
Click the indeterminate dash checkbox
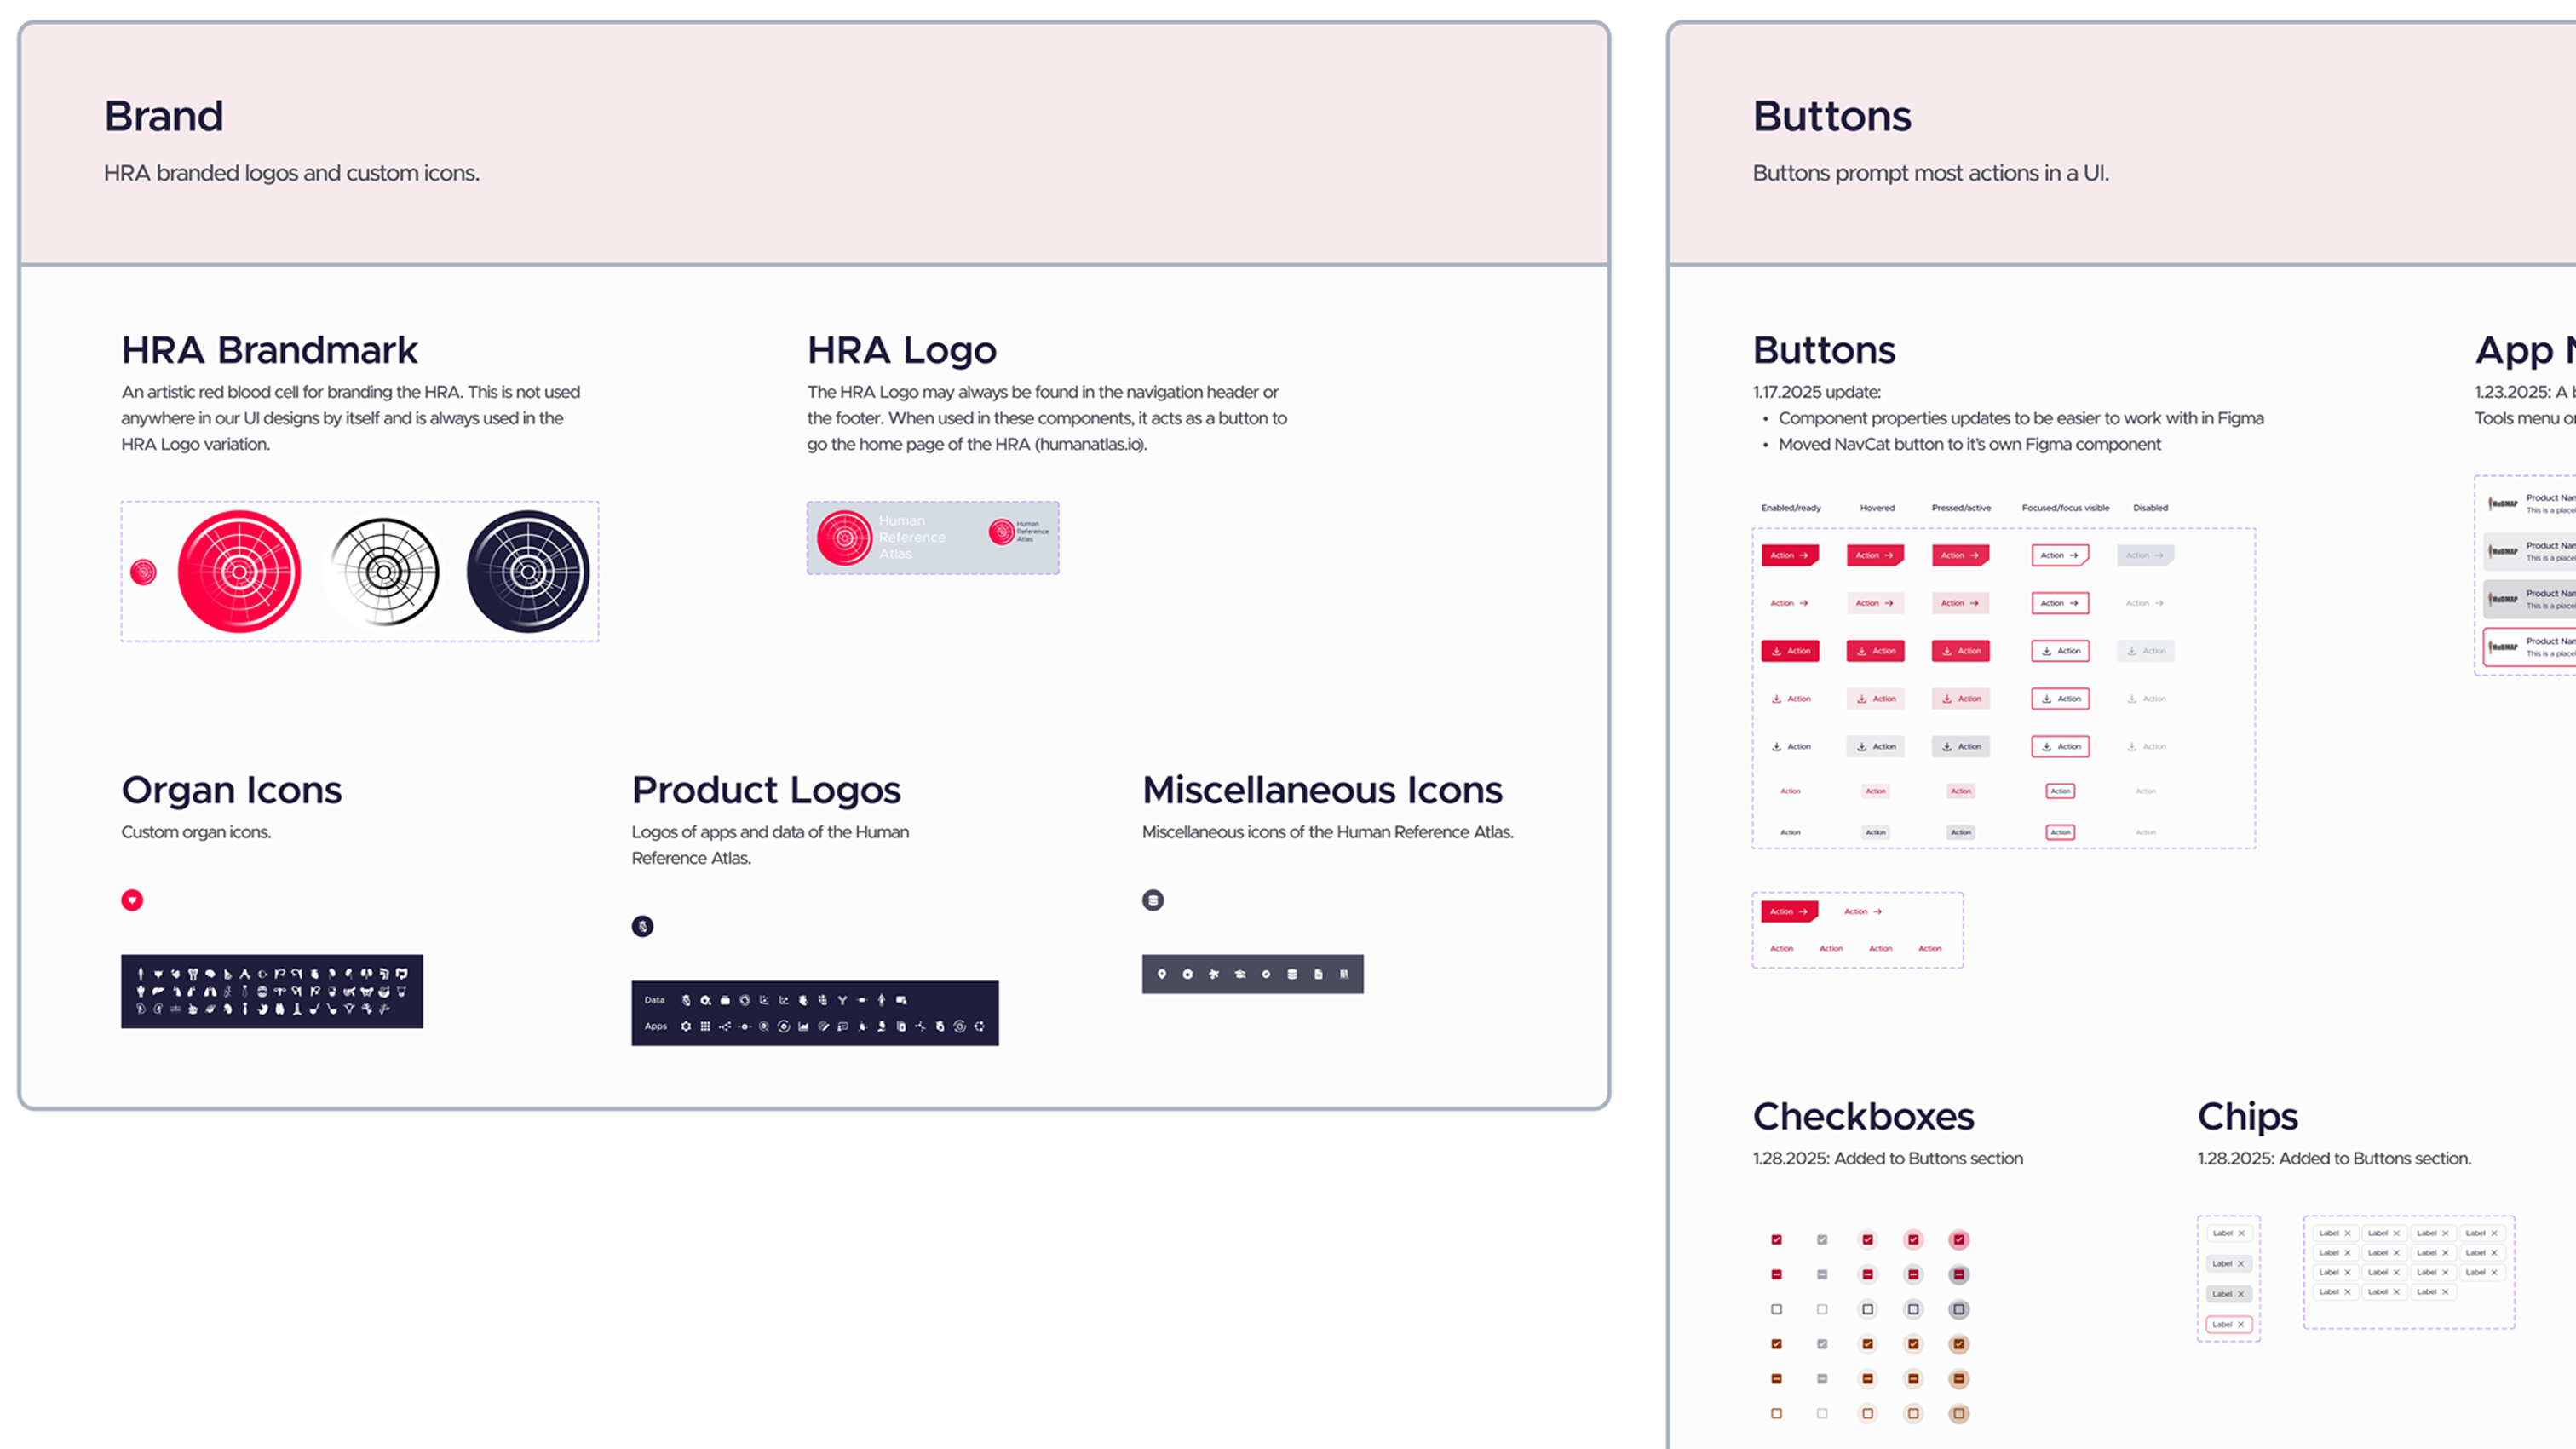[1777, 1275]
